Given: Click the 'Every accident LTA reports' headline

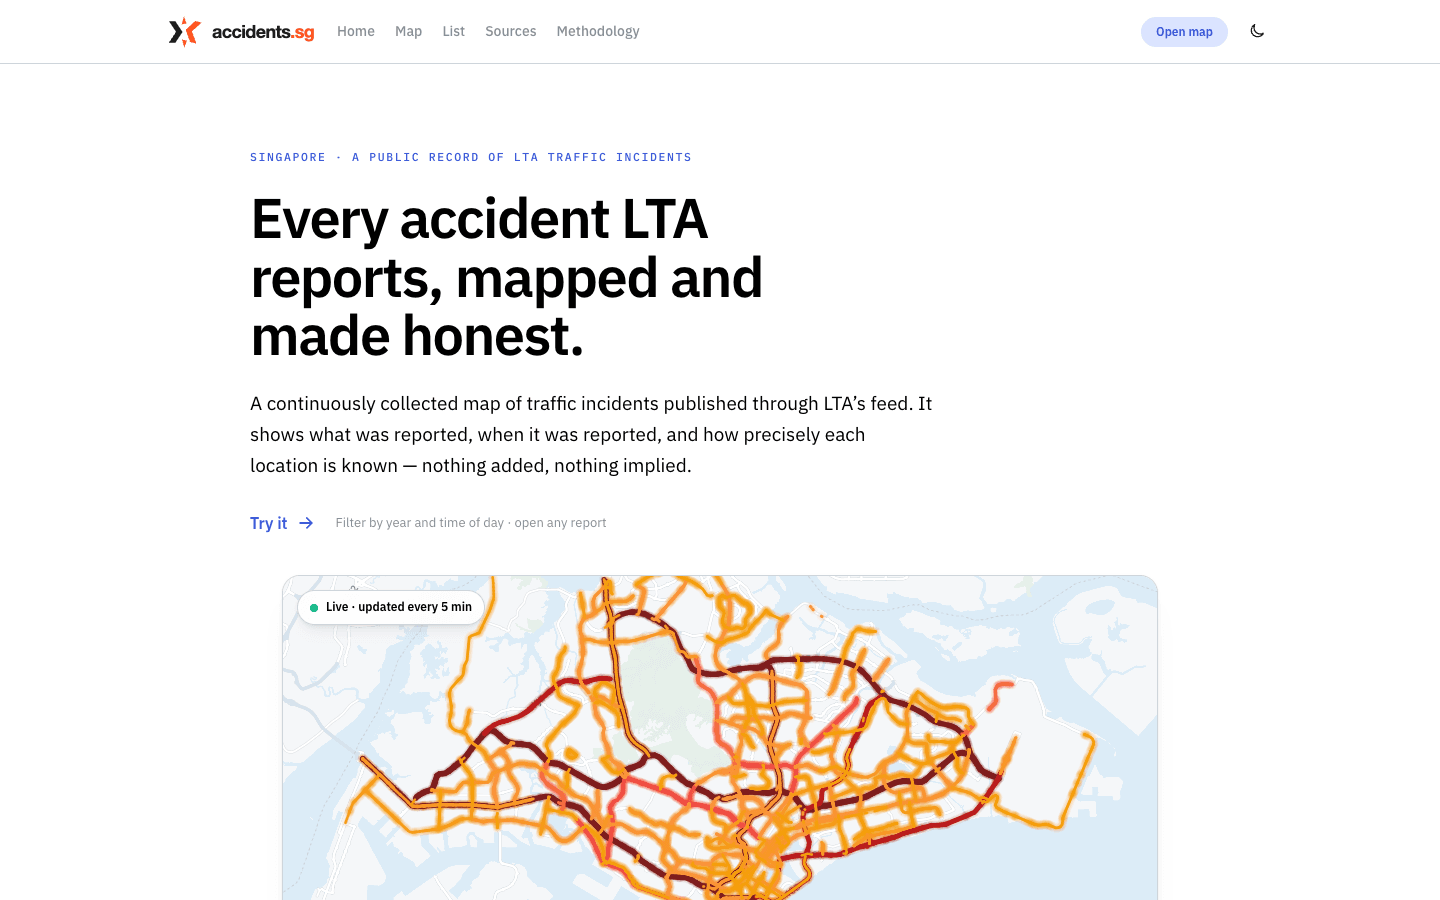Looking at the screenshot, I should (507, 277).
